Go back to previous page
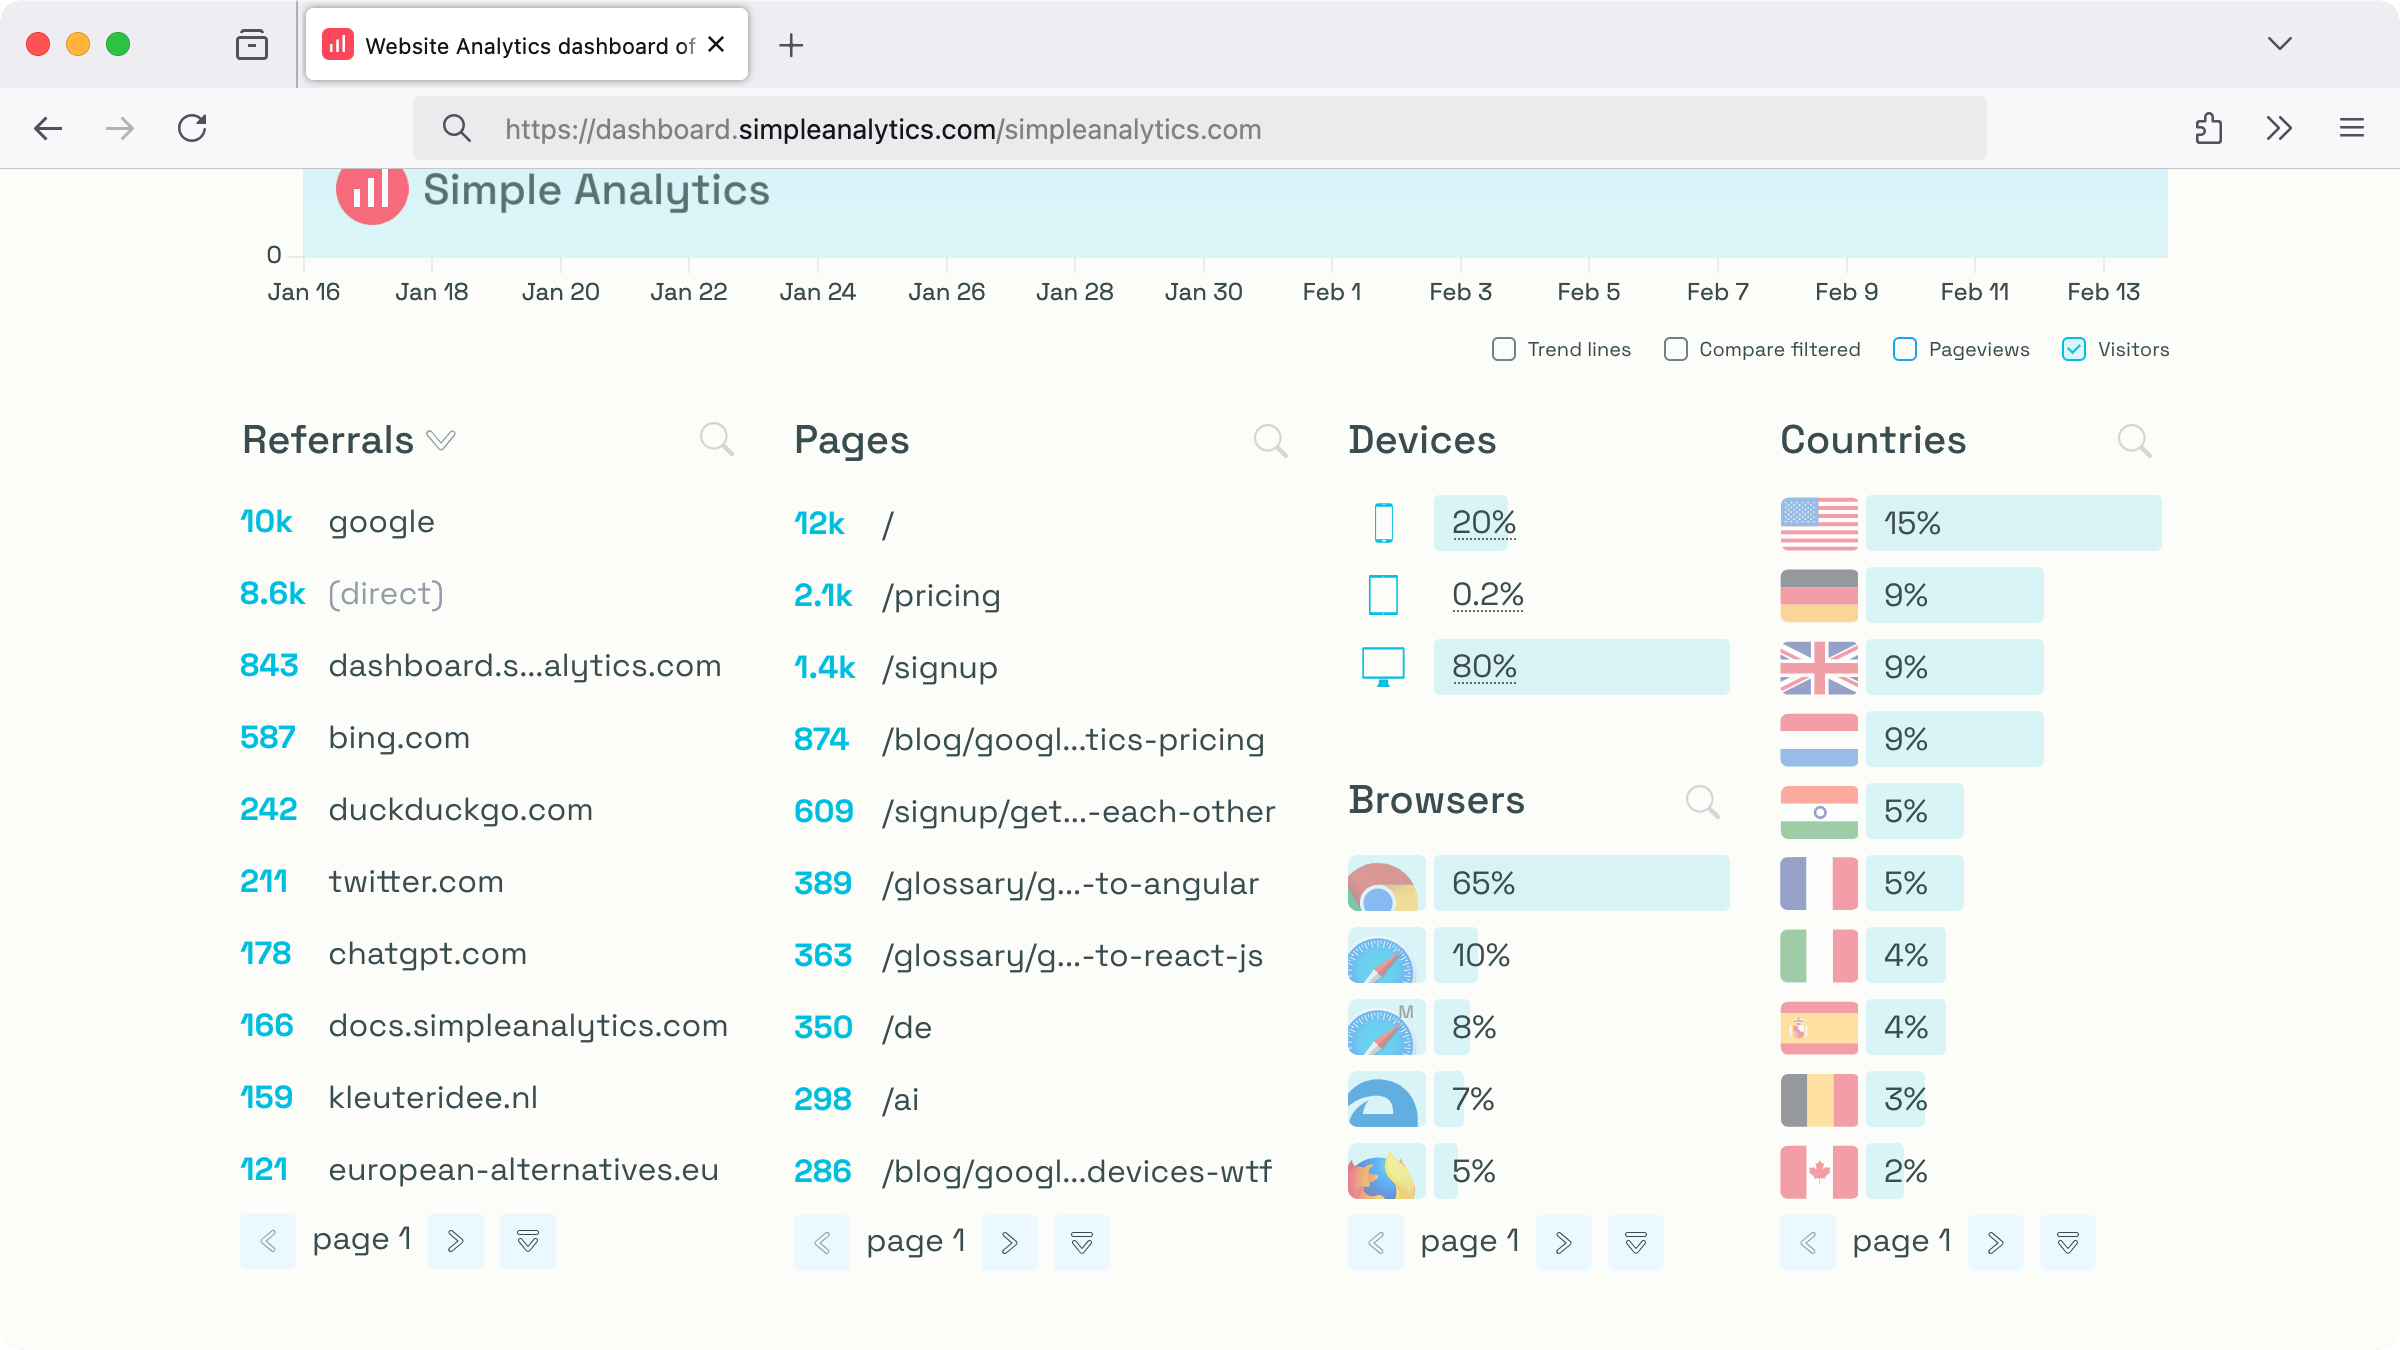2400x1350 pixels. pos(48,128)
